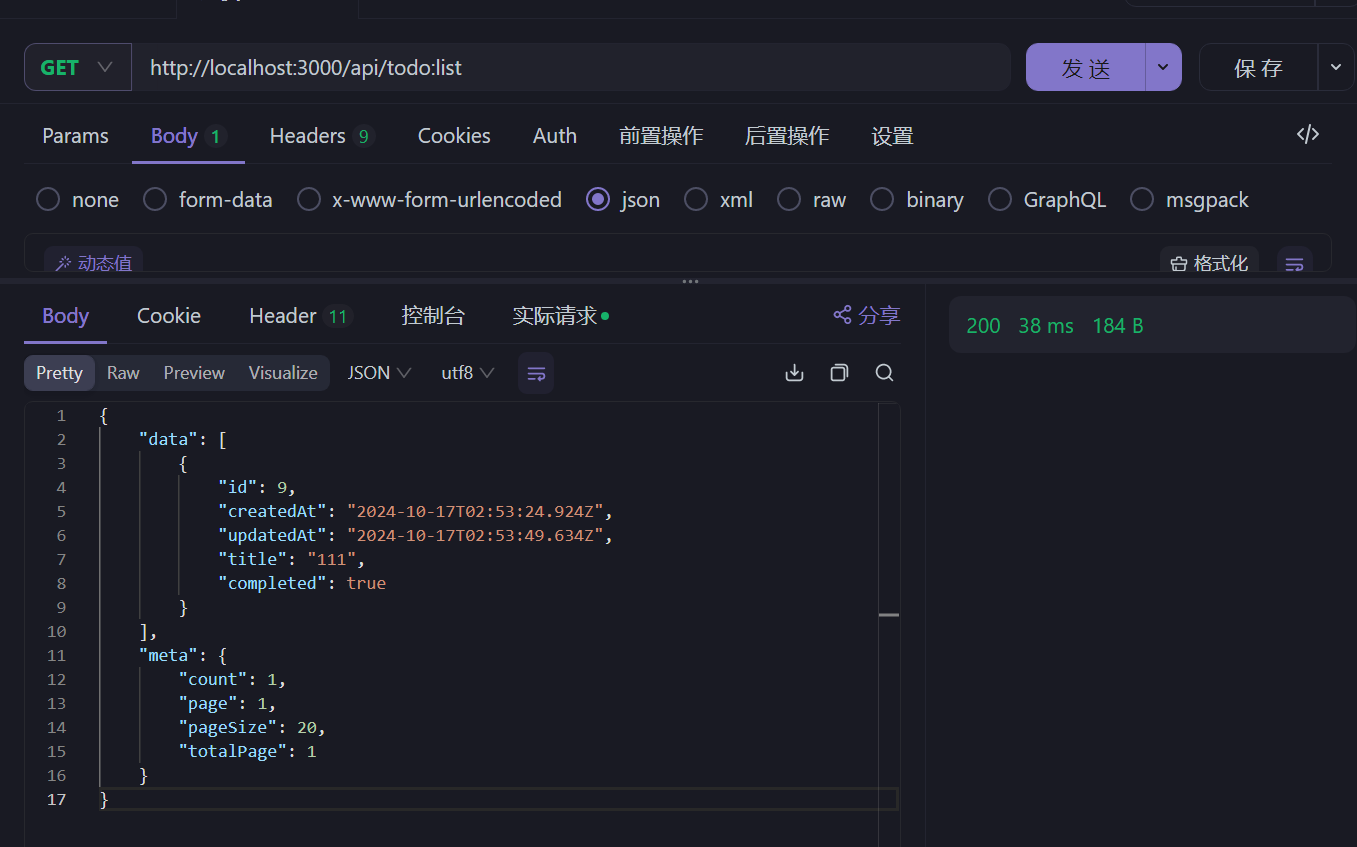
Task: Click the "id": 9 line
Action: point(257,487)
